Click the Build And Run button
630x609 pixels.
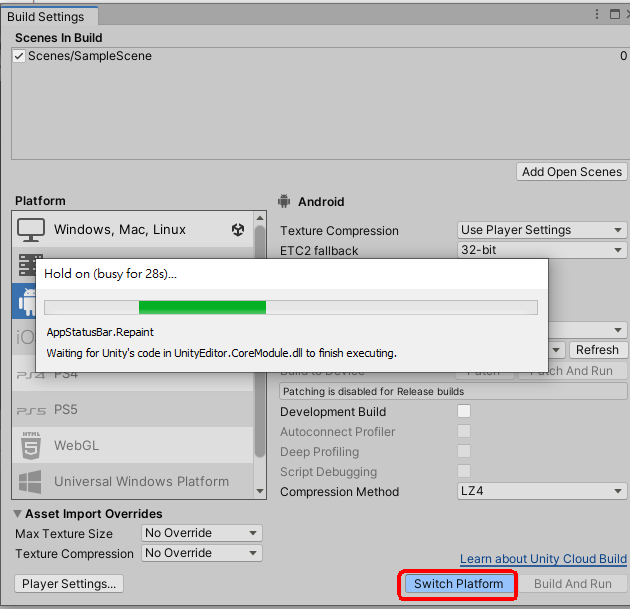[x=573, y=584]
